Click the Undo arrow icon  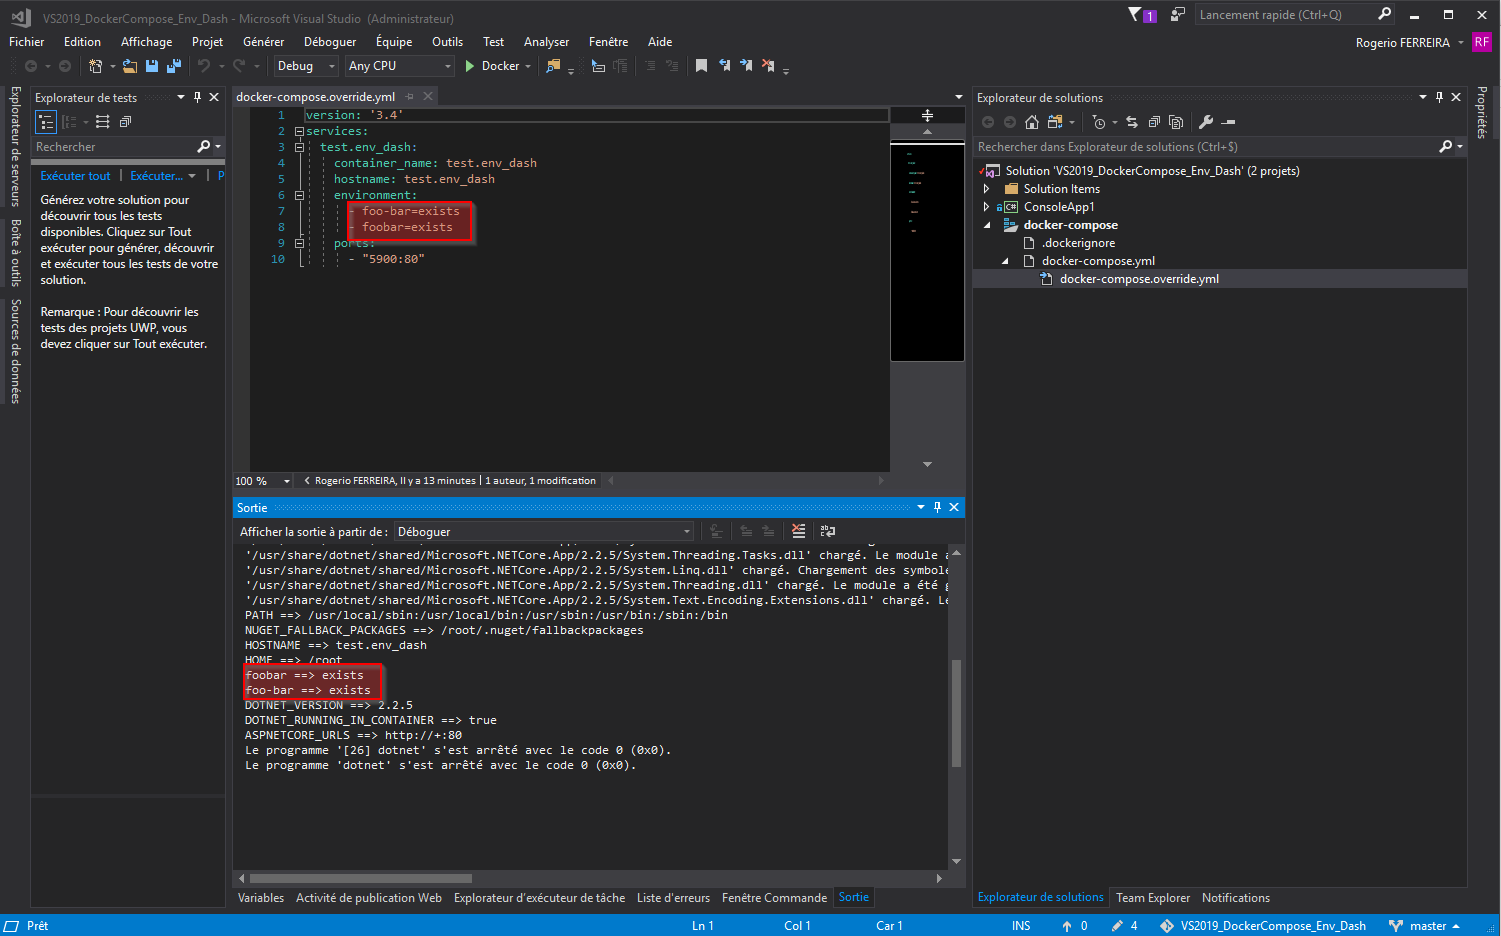(204, 66)
